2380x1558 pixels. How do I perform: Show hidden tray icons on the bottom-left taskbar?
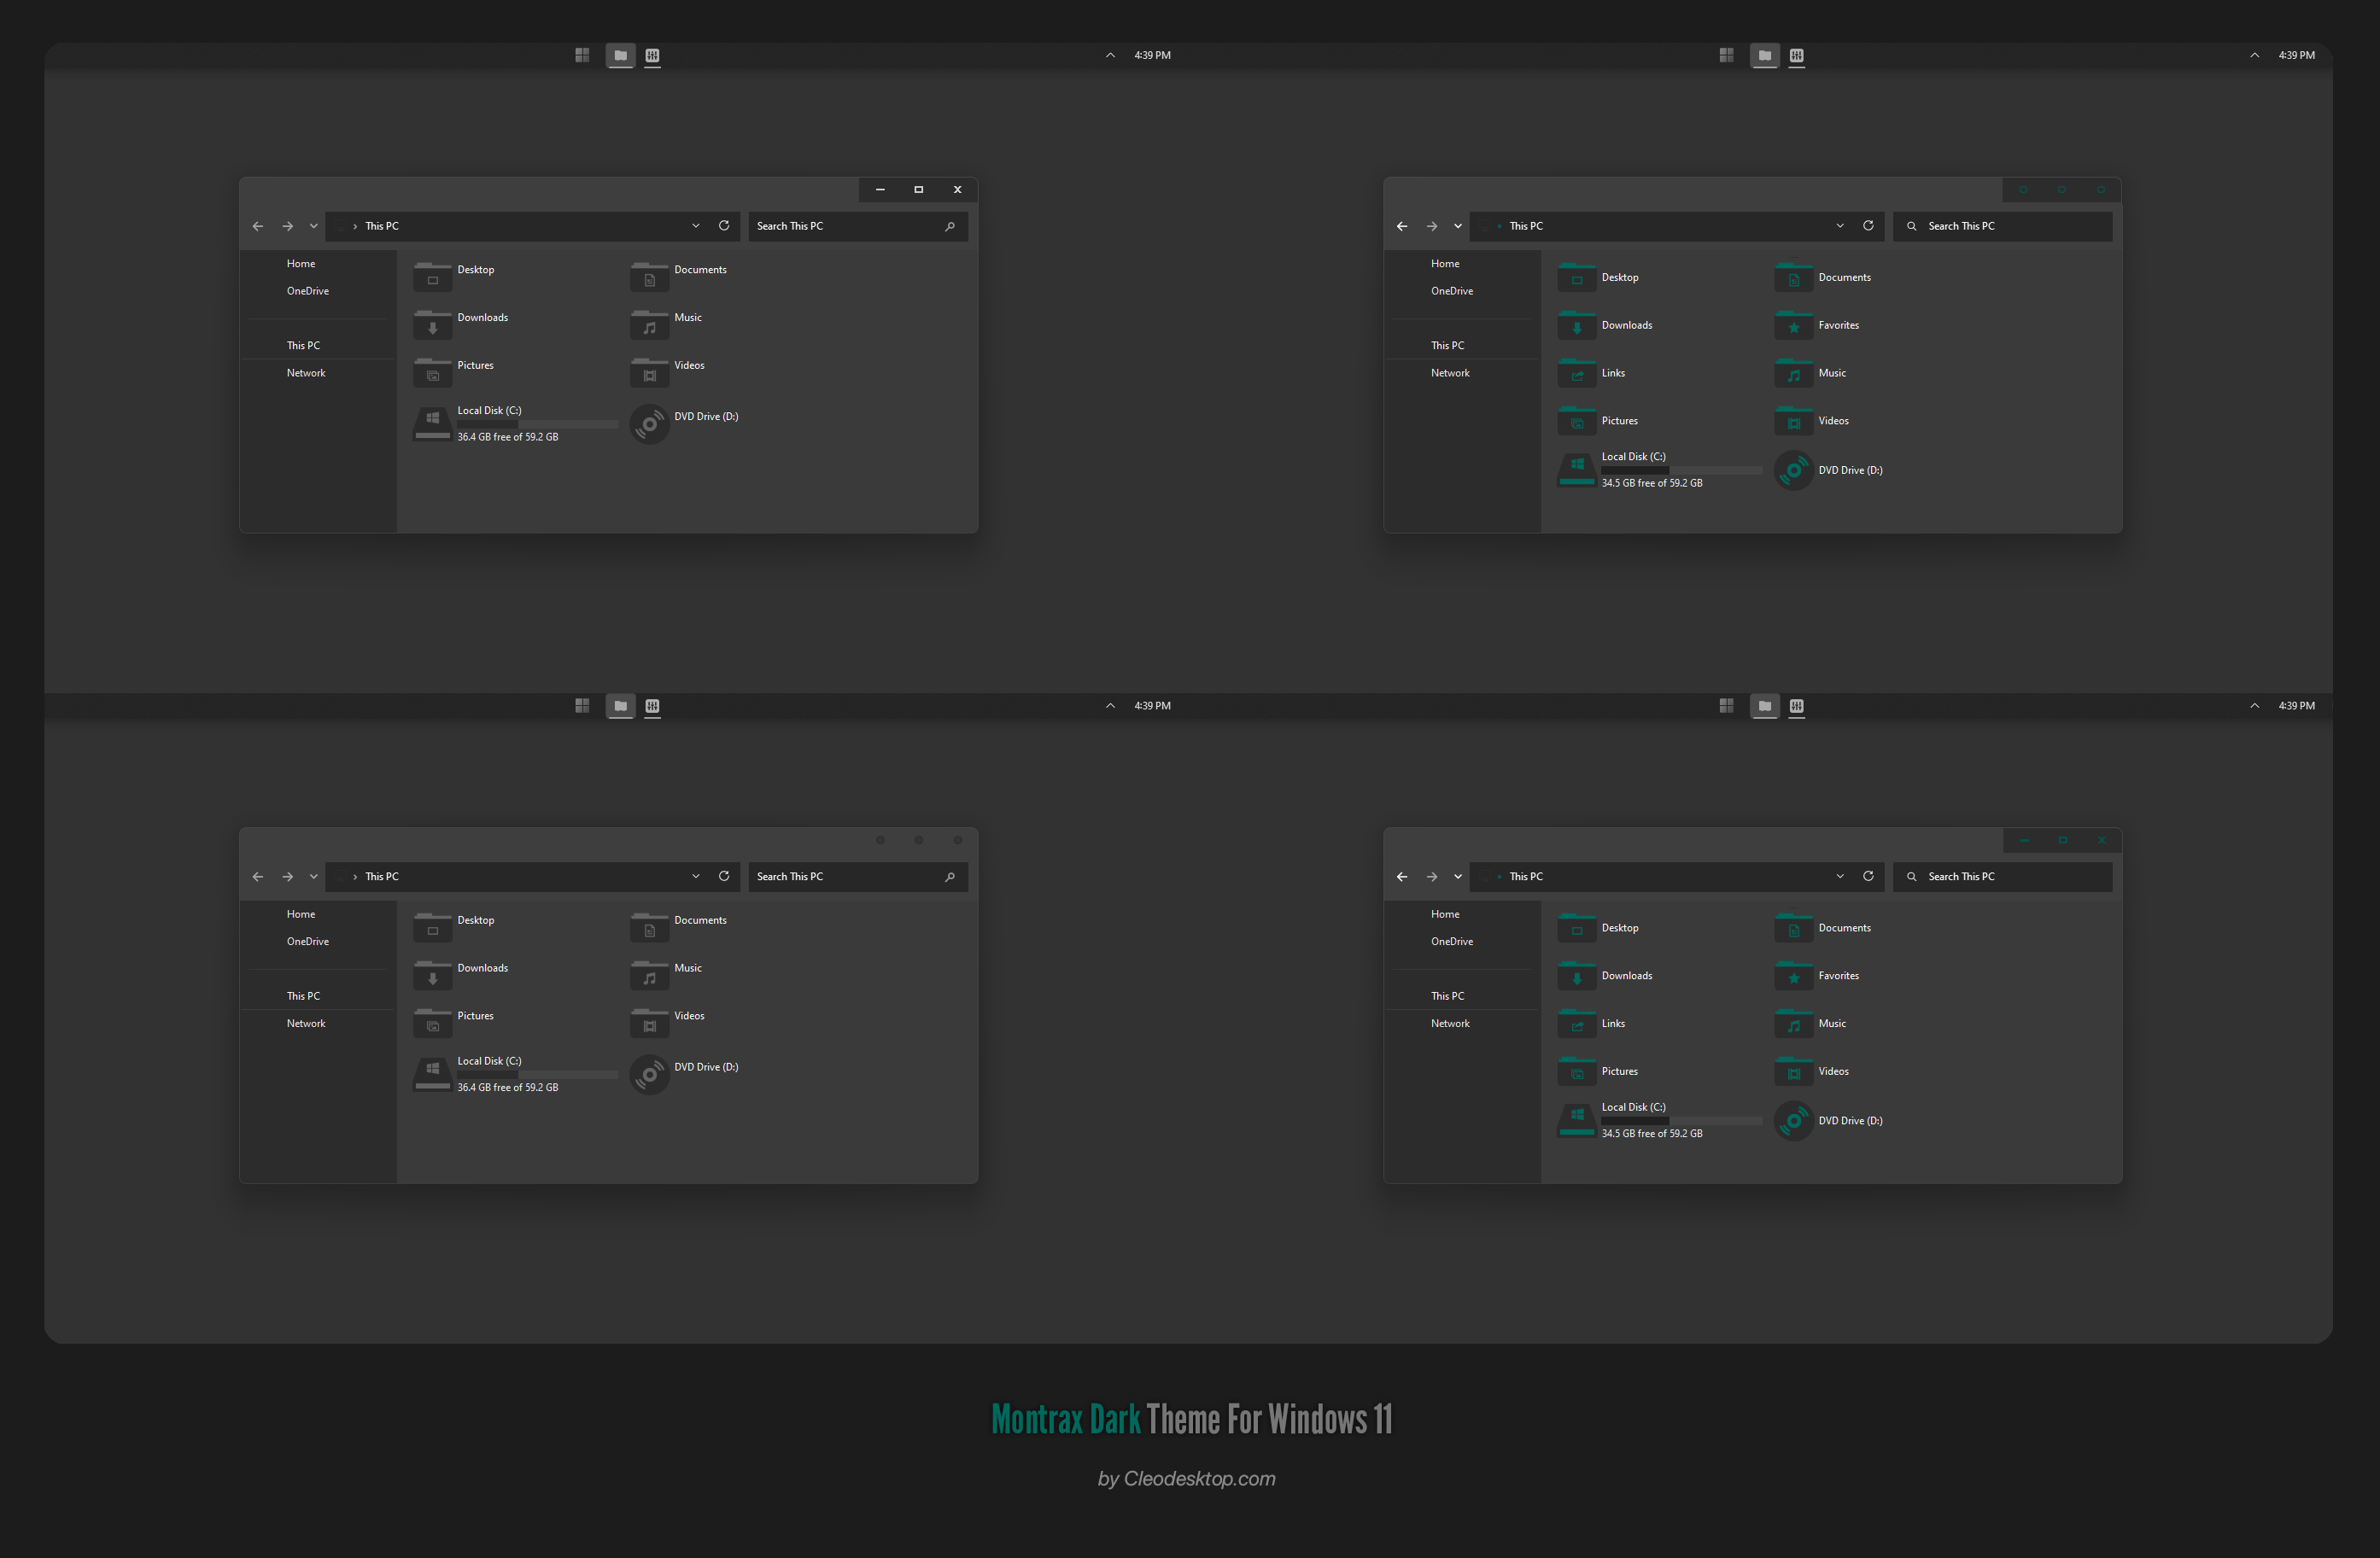pyautogui.click(x=1110, y=706)
